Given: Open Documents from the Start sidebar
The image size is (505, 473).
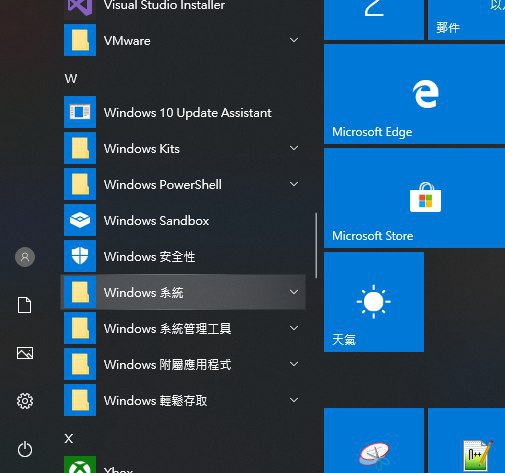Looking at the screenshot, I should 25,305.
